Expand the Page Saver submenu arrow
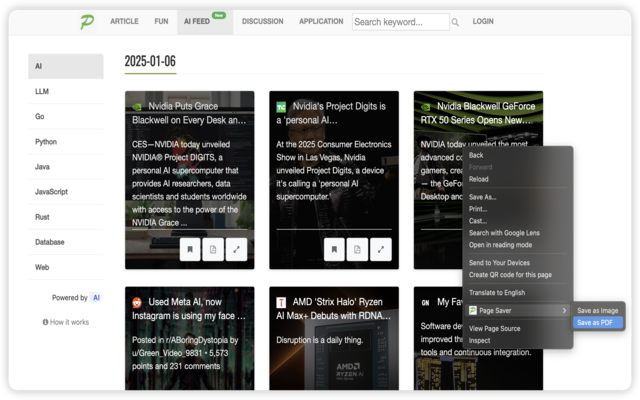 click(564, 311)
